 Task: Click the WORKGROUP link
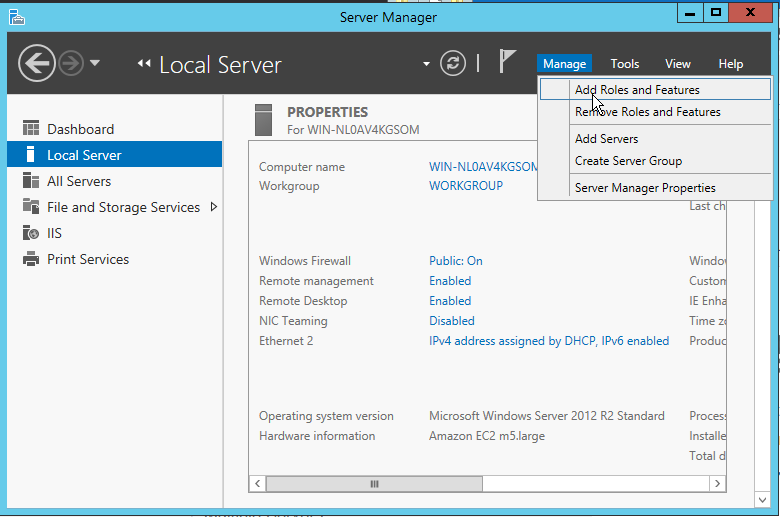[465, 185]
